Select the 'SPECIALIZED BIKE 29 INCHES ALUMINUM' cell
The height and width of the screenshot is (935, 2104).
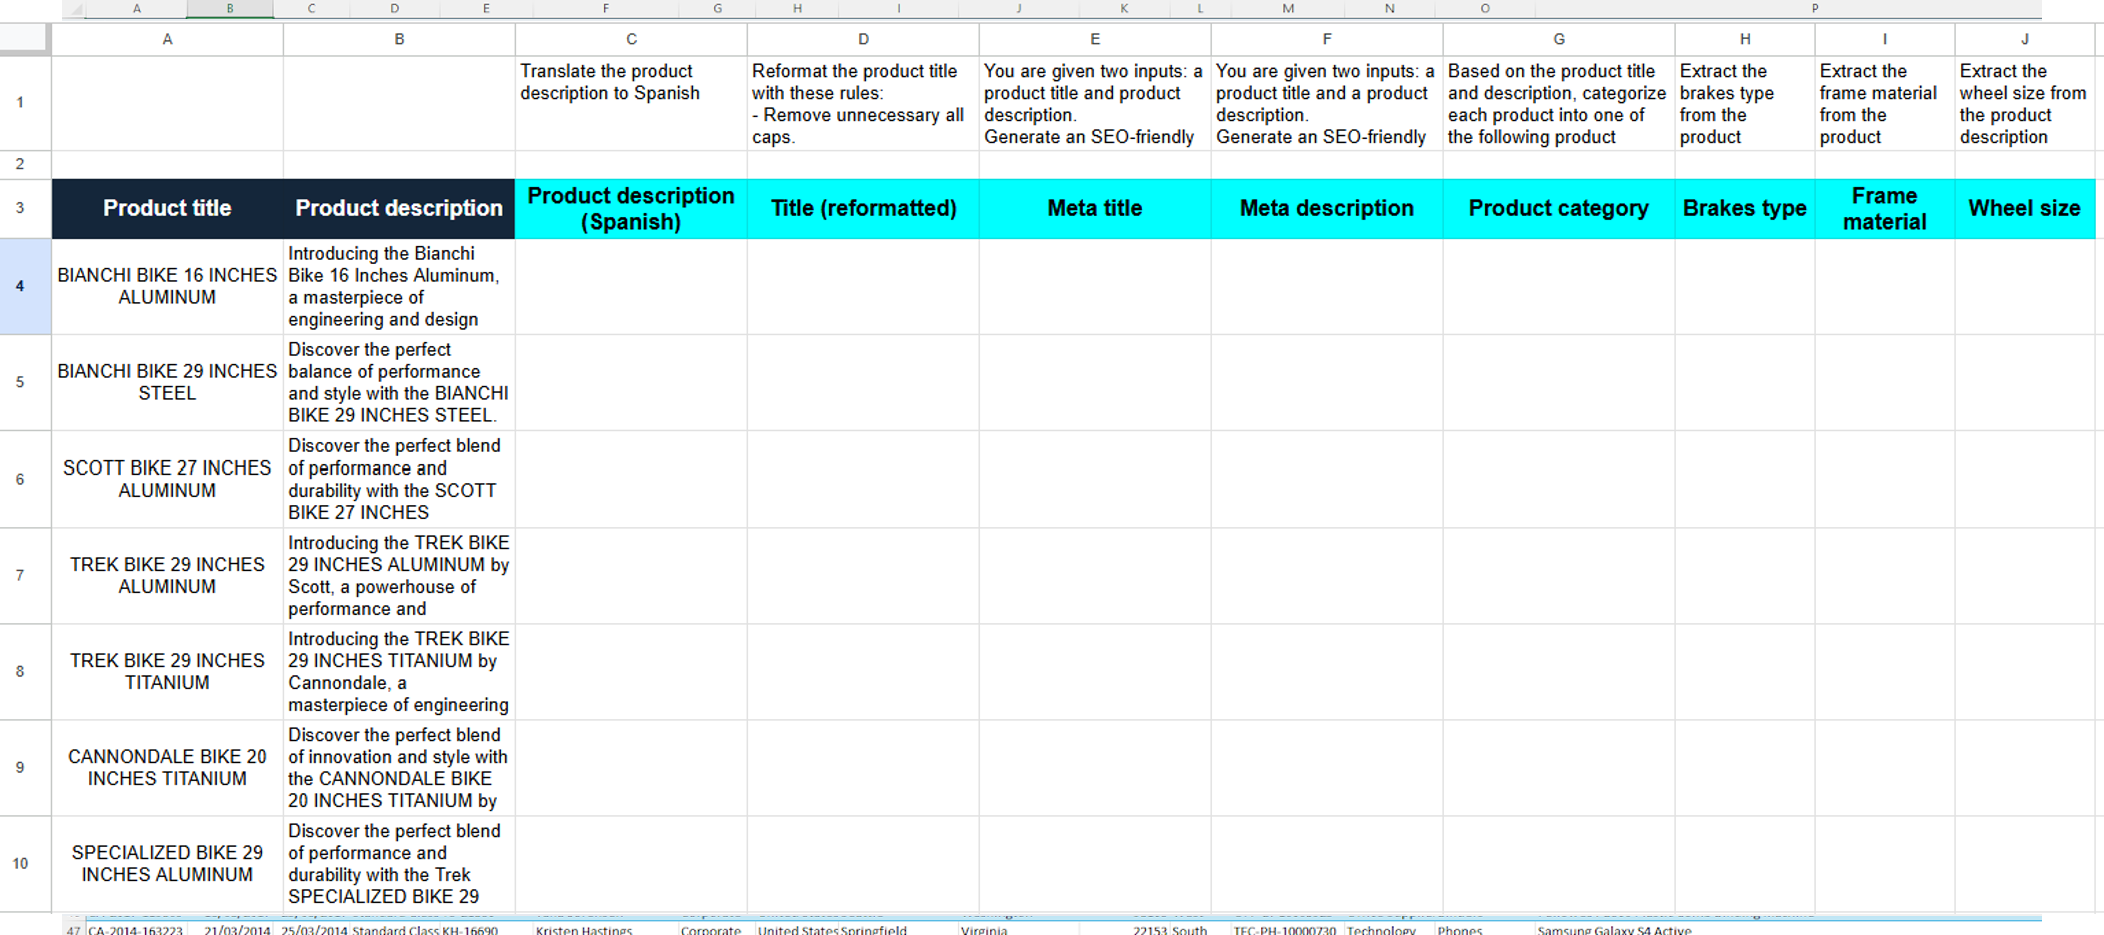click(166, 864)
